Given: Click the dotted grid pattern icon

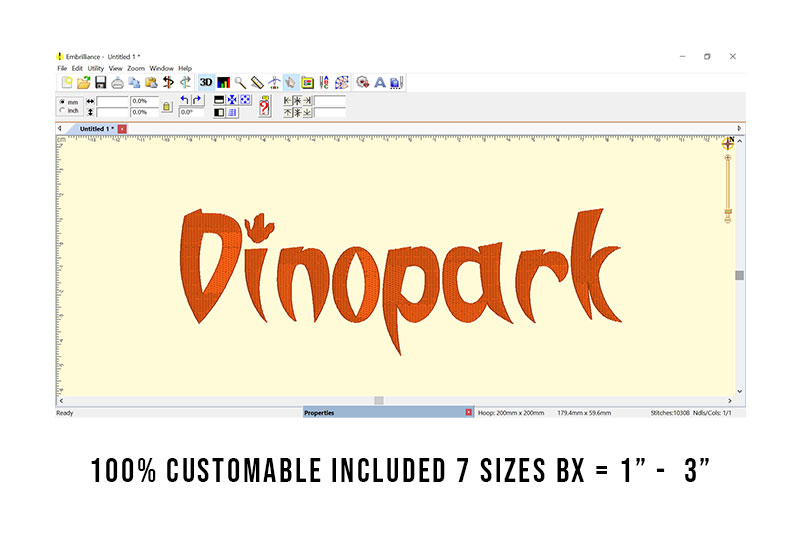Looking at the screenshot, I should (341, 83).
